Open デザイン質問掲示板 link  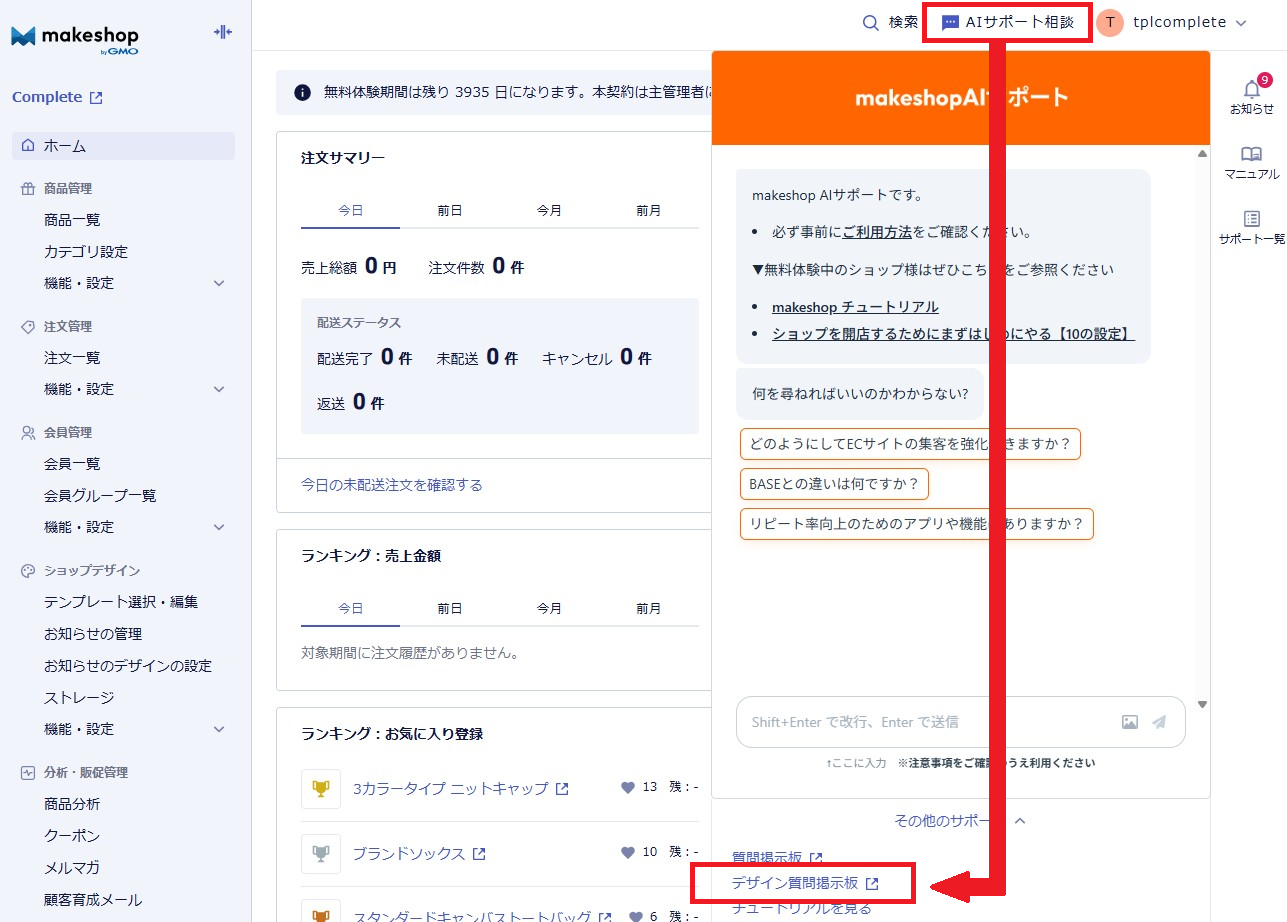click(795, 883)
